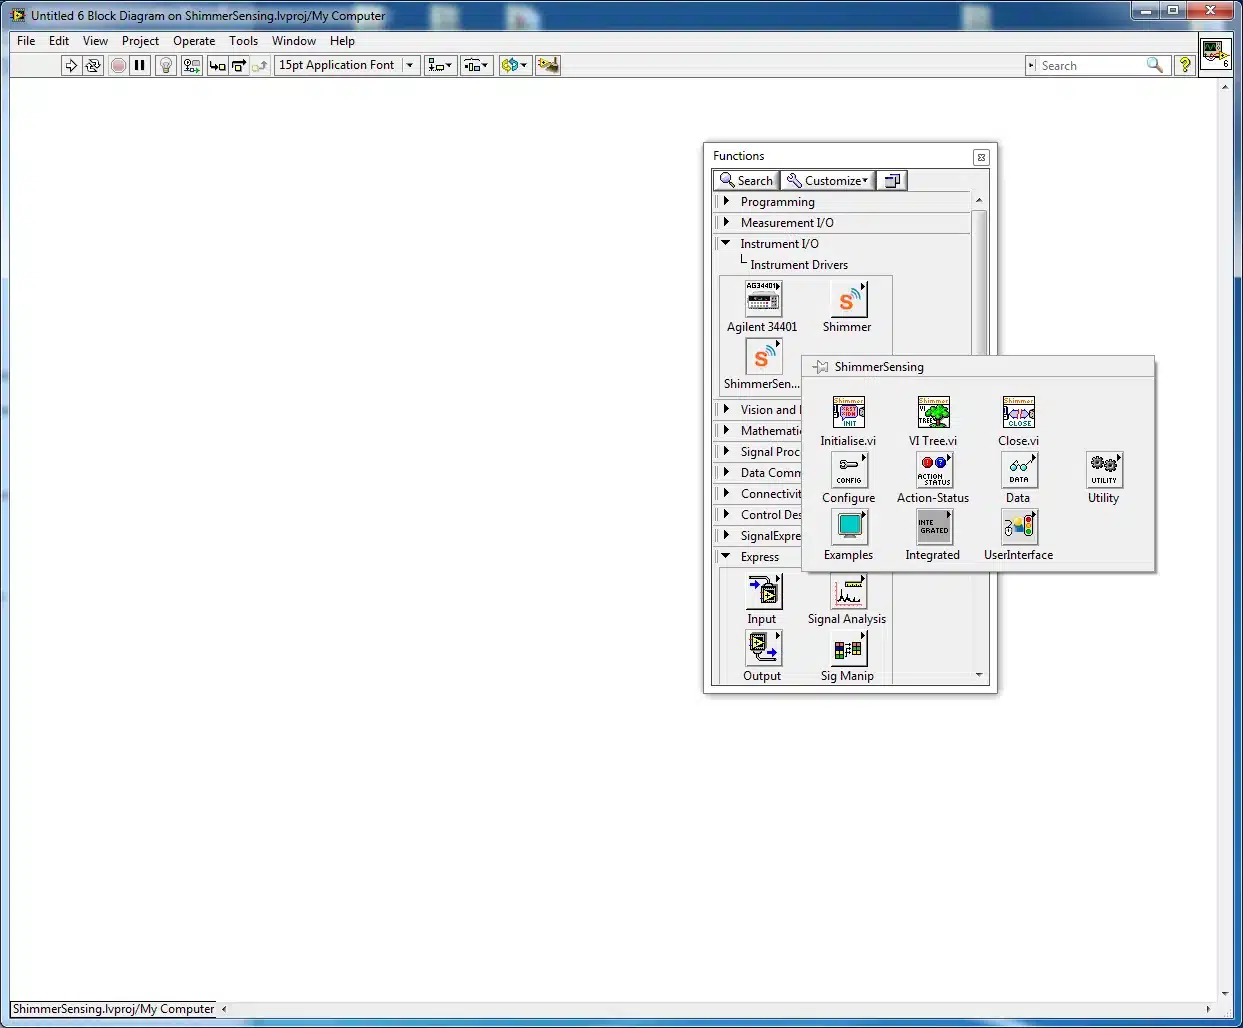The image size is (1243, 1028).
Task: Open the Align Objects dropdown
Action: click(440, 65)
